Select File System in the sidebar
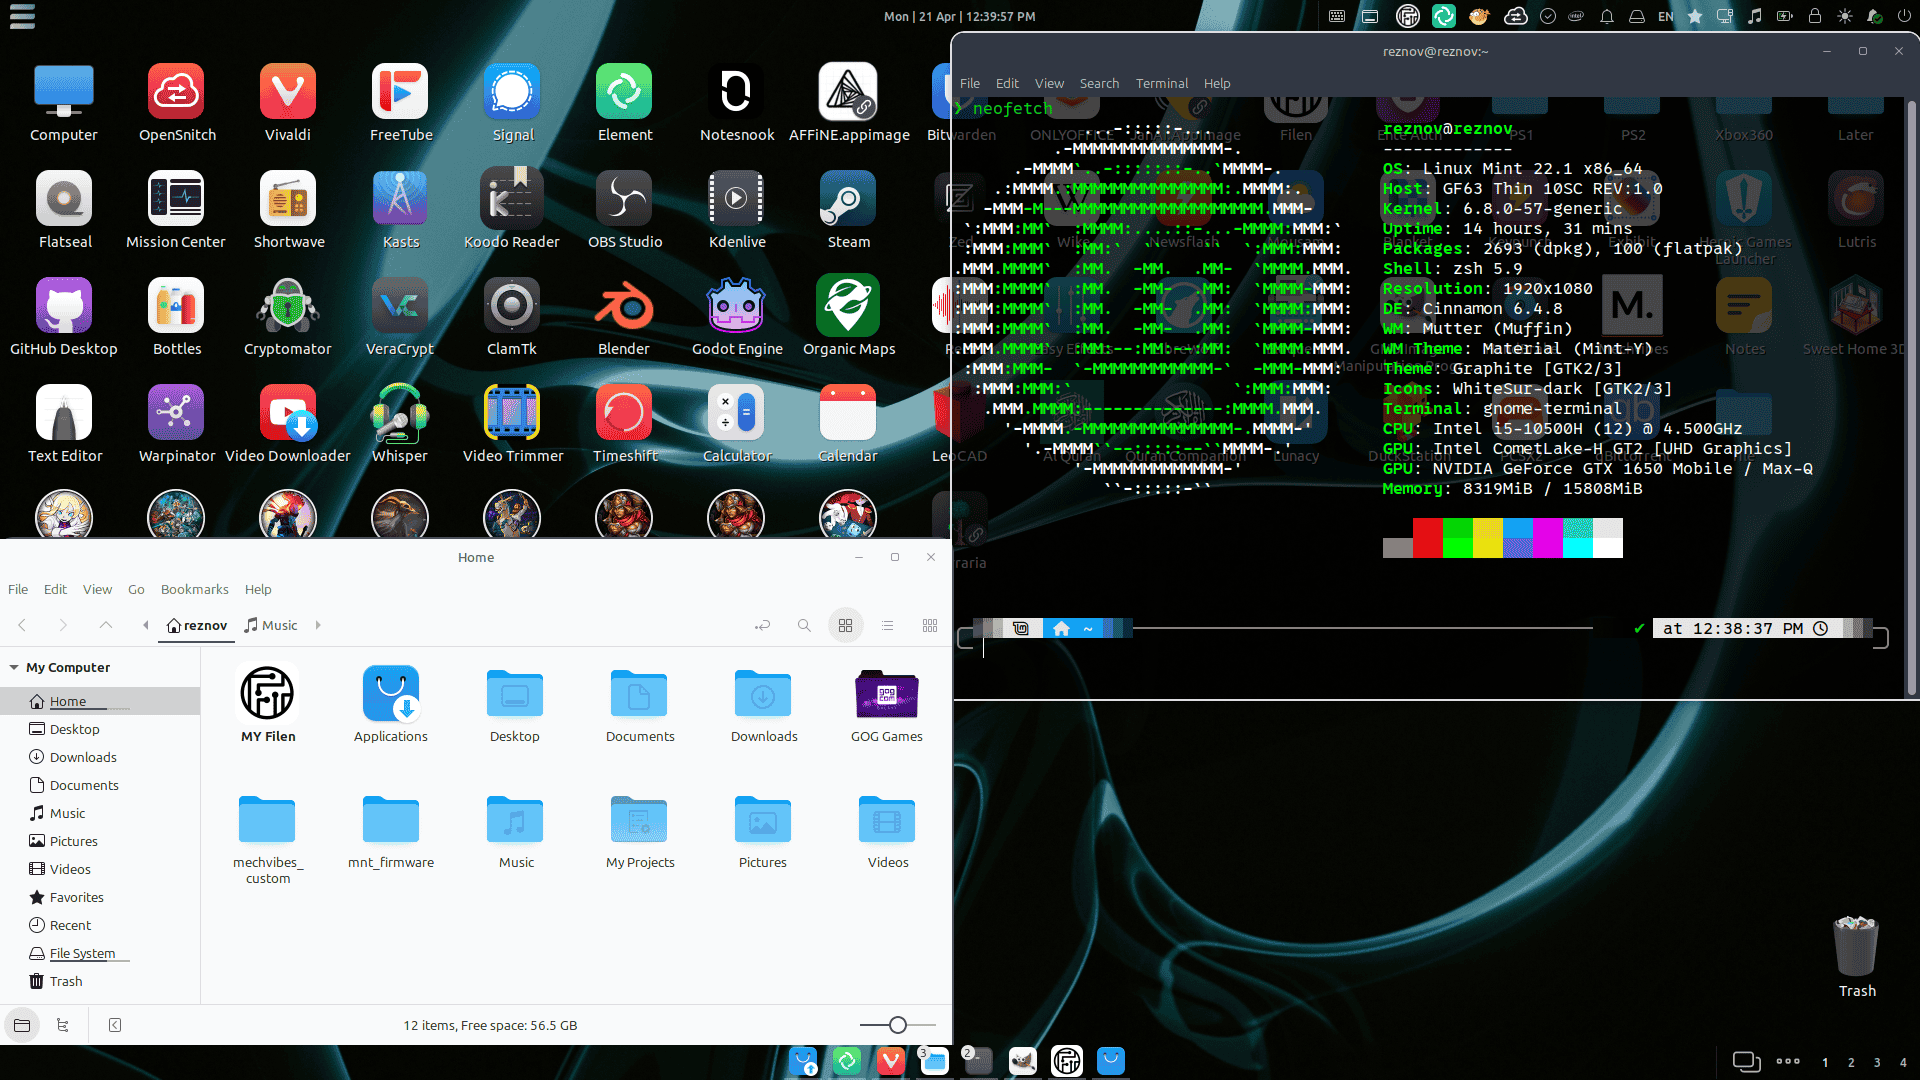The width and height of the screenshot is (1920, 1080). click(x=100, y=953)
